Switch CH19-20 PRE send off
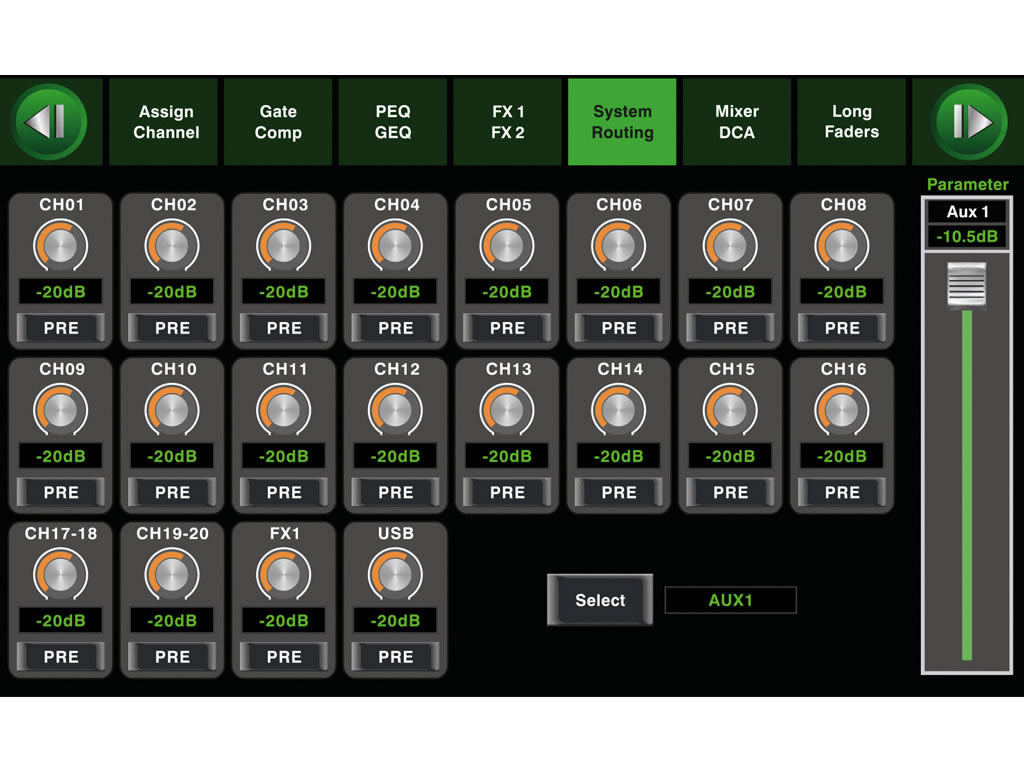This screenshot has width=1024, height=768. (172, 657)
